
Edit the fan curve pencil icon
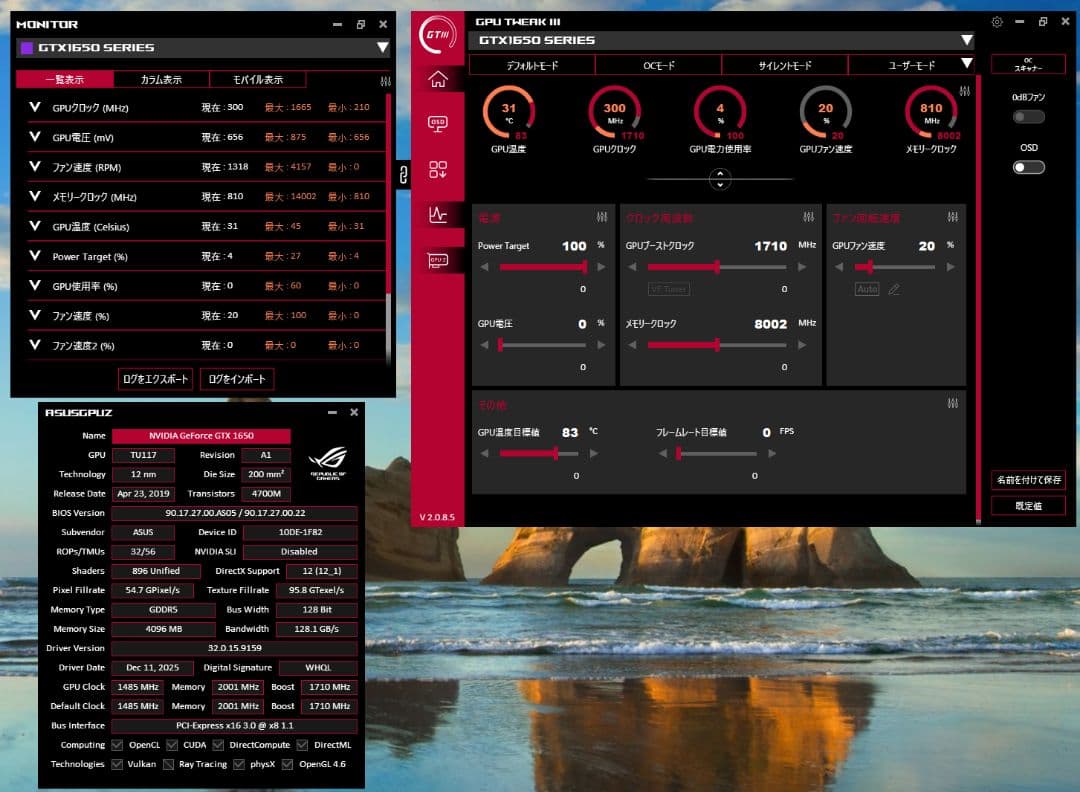[894, 289]
